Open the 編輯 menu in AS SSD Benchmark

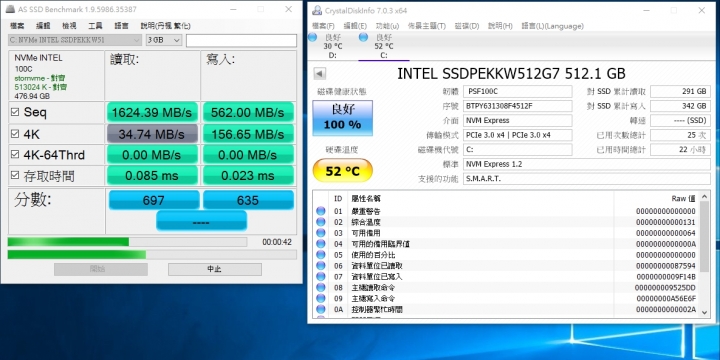[43, 26]
